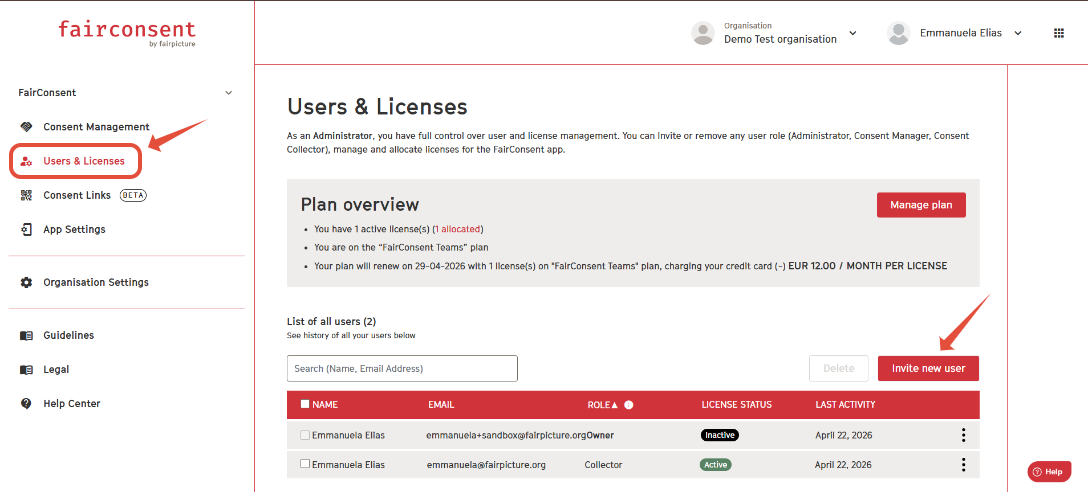Sort the table by ROLE column

[x=602, y=405]
